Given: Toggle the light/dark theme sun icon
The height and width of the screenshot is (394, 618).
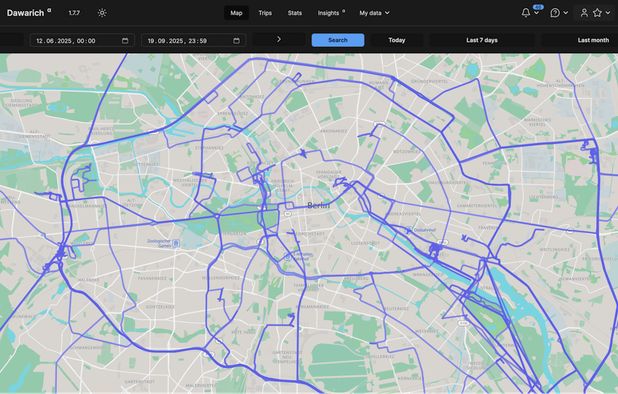Looking at the screenshot, I should pyautogui.click(x=102, y=13).
